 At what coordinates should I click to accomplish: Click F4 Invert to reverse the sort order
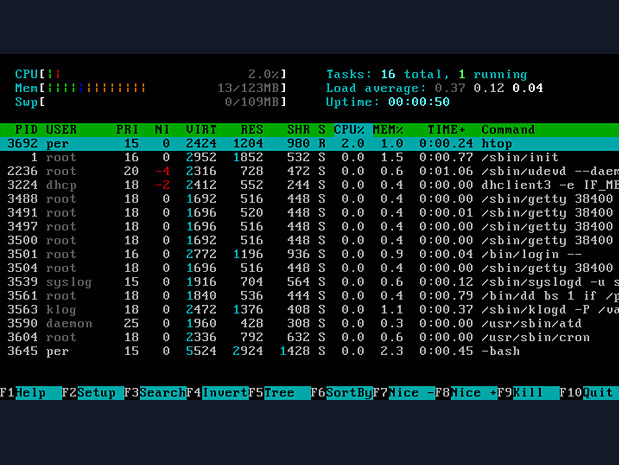tap(217, 393)
